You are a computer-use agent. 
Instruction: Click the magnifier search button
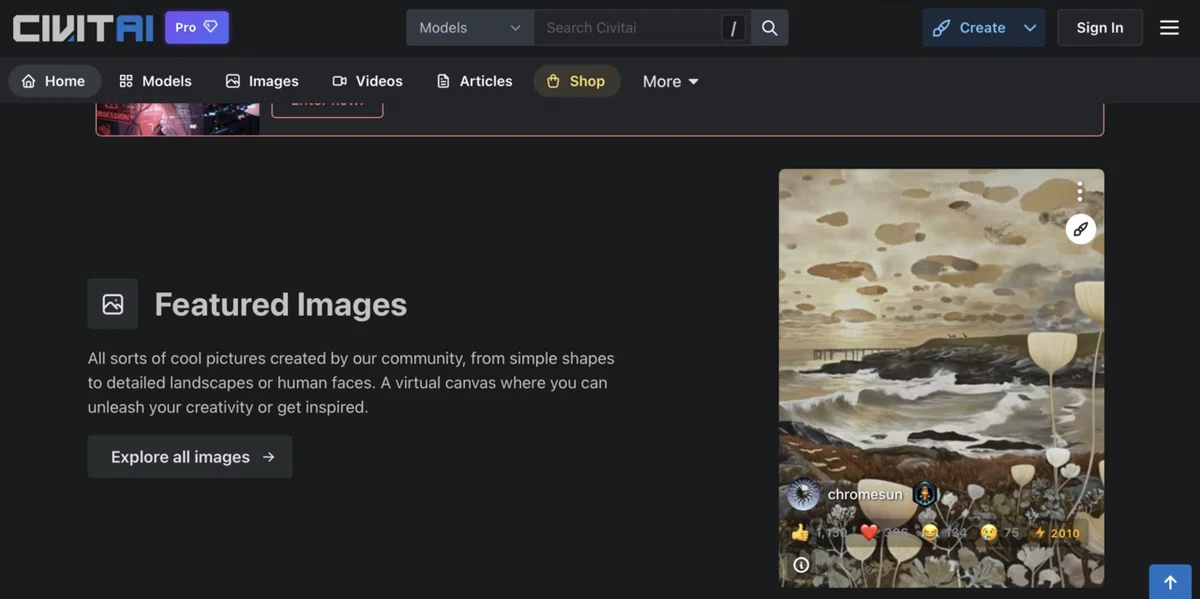click(769, 28)
